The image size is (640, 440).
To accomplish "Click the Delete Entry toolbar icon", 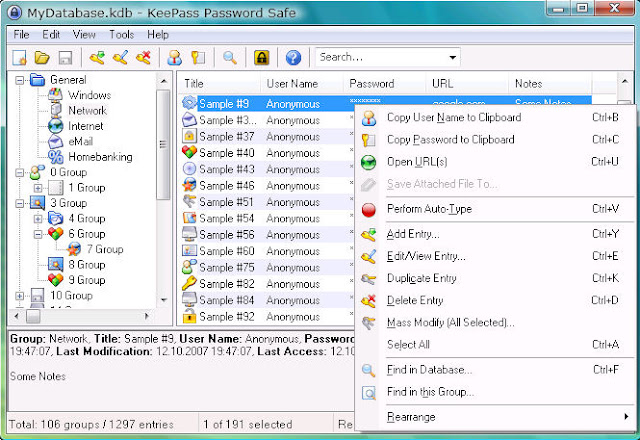I will [143, 58].
